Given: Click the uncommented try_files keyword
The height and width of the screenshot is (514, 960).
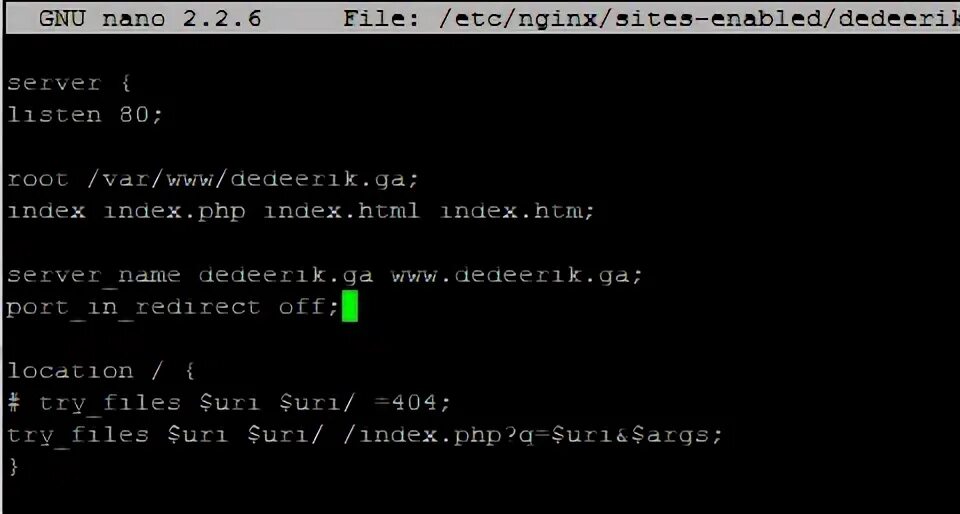Looking at the screenshot, I should pos(78,435).
